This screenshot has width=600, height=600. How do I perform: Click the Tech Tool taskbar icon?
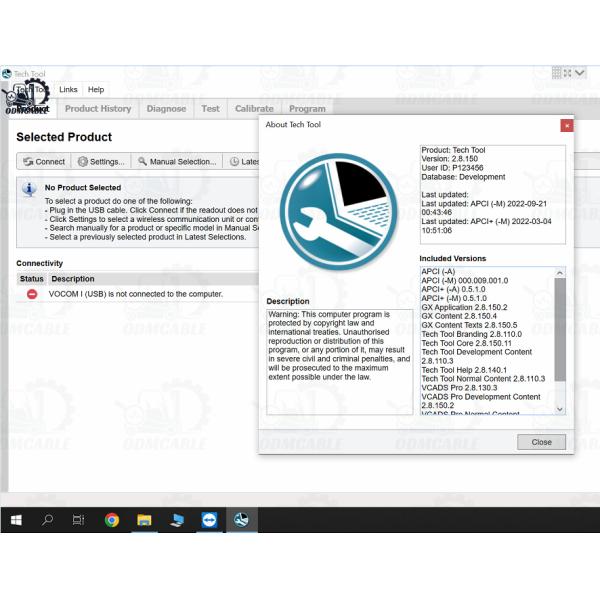point(241,520)
